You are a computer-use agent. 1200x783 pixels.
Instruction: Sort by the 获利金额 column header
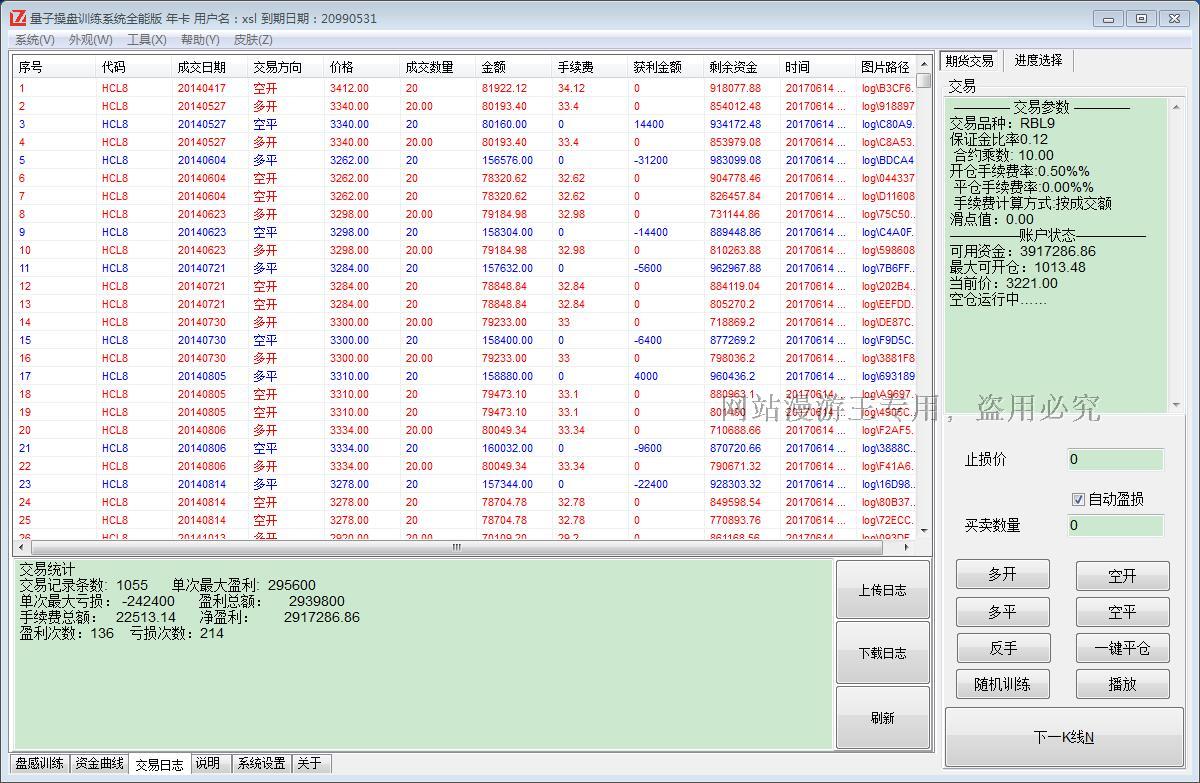point(668,67)
